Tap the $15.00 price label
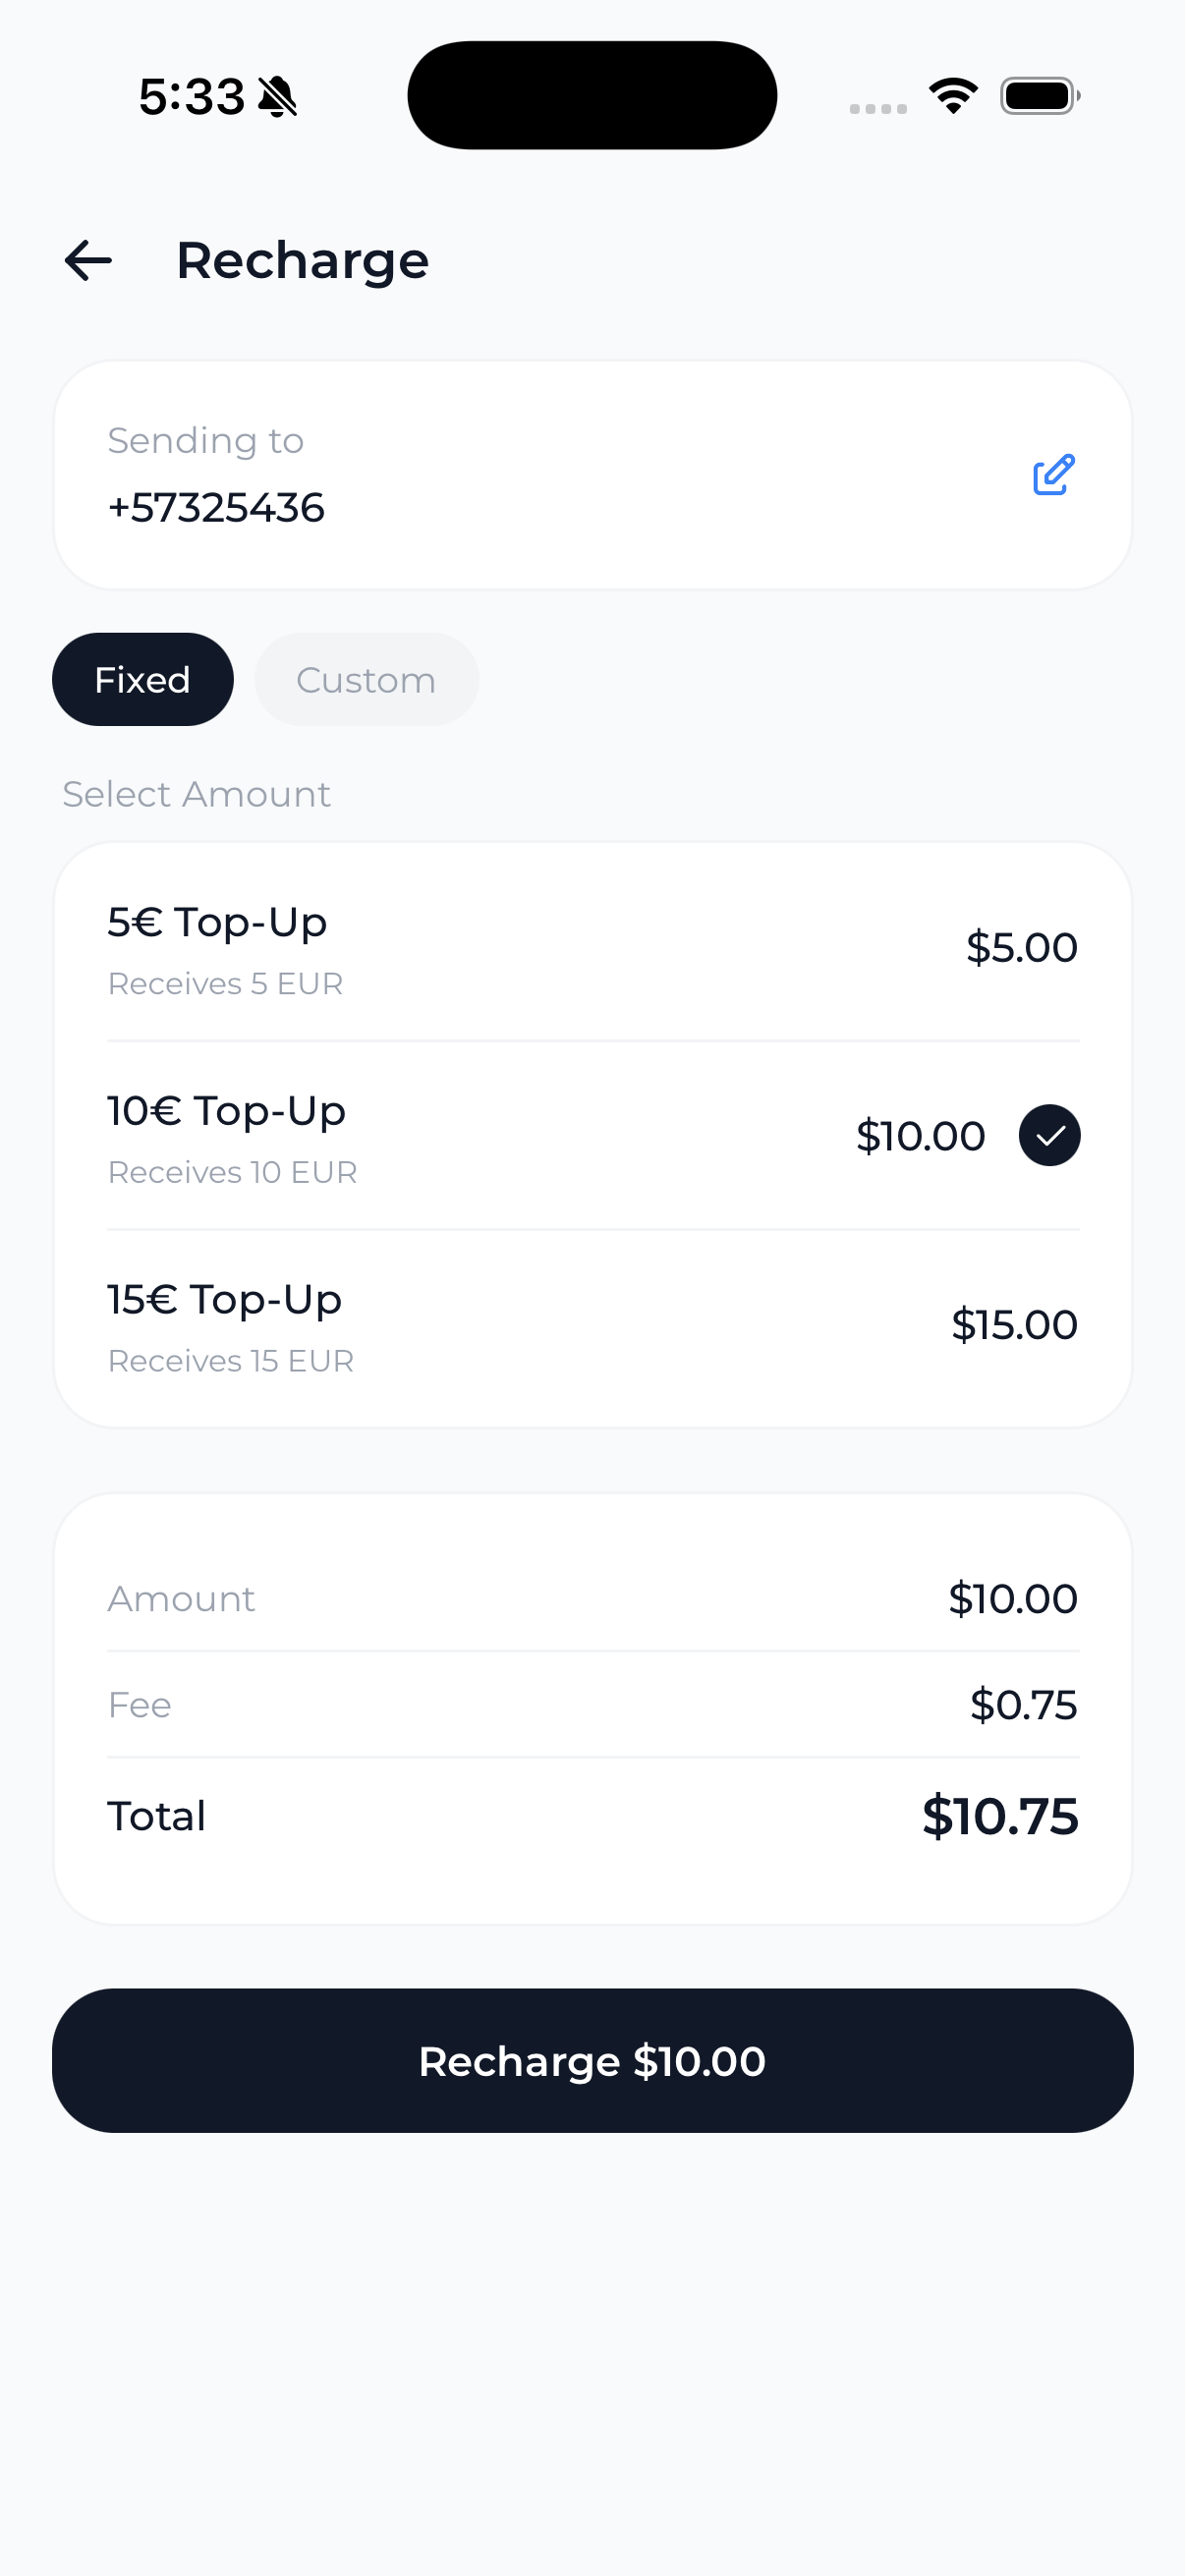The height and width of the screenshot is (2576, 1185). click(x=1014, y=1325)
